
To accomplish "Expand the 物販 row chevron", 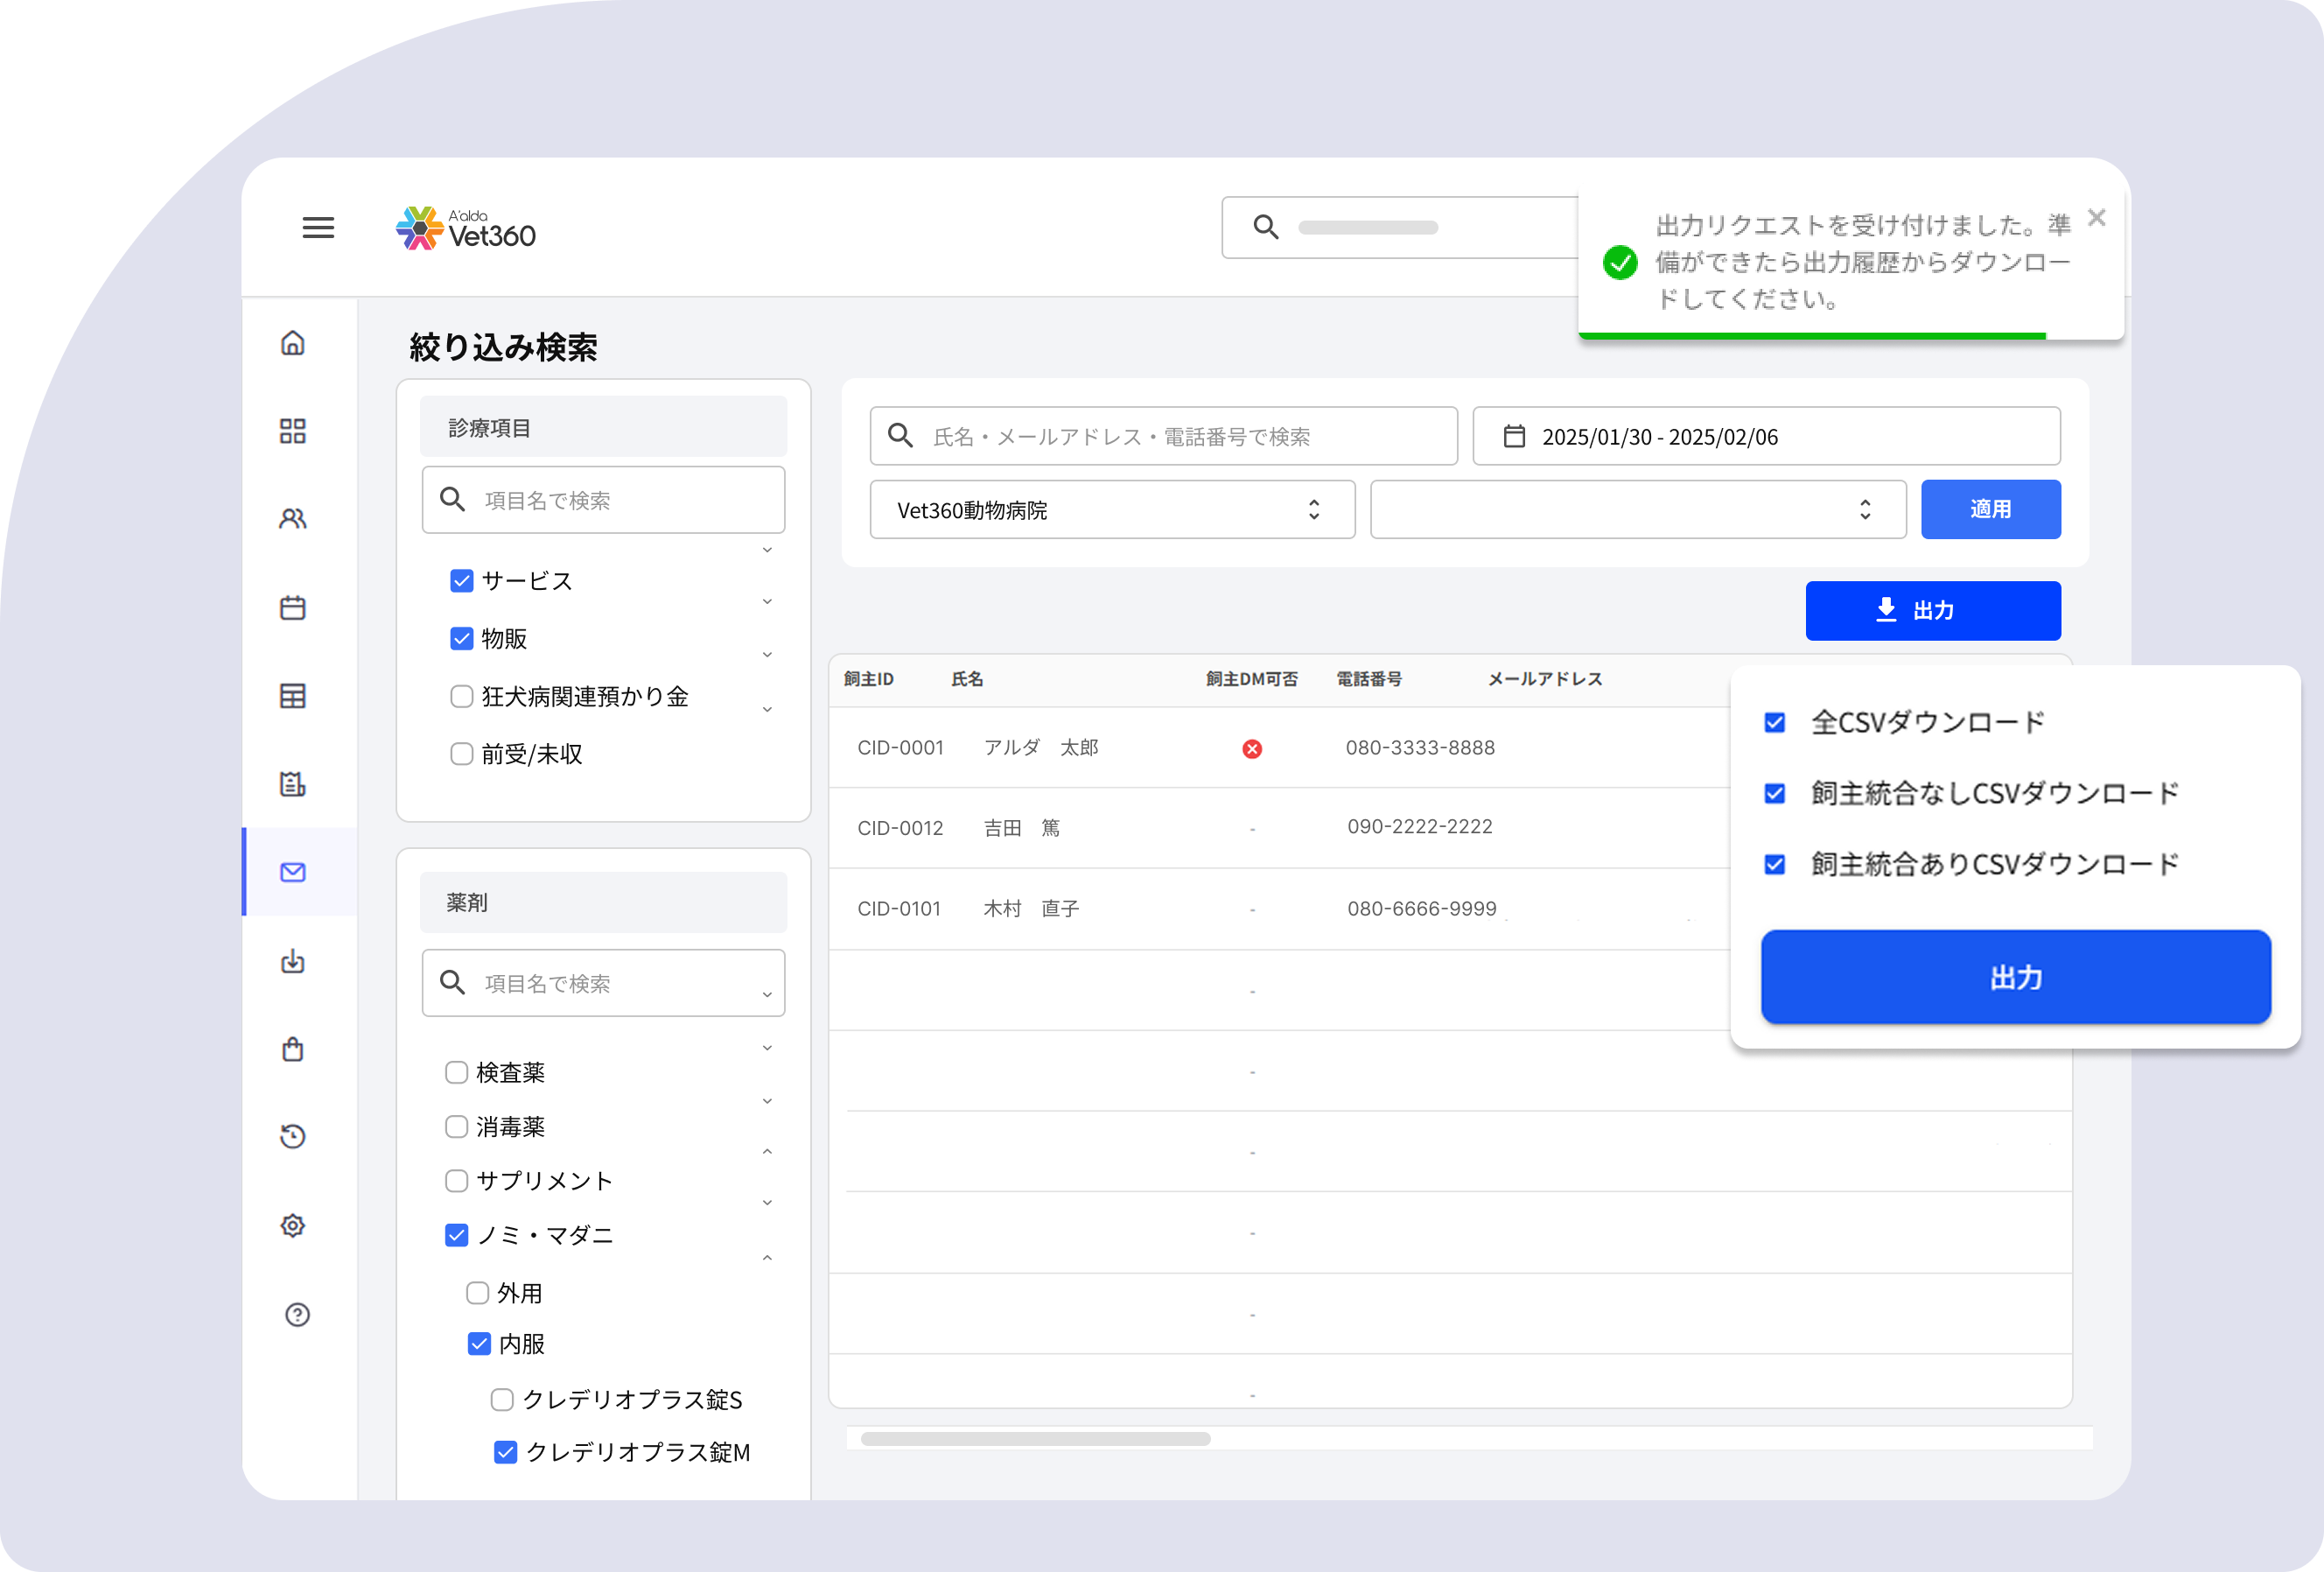I will tap(767, 602).
